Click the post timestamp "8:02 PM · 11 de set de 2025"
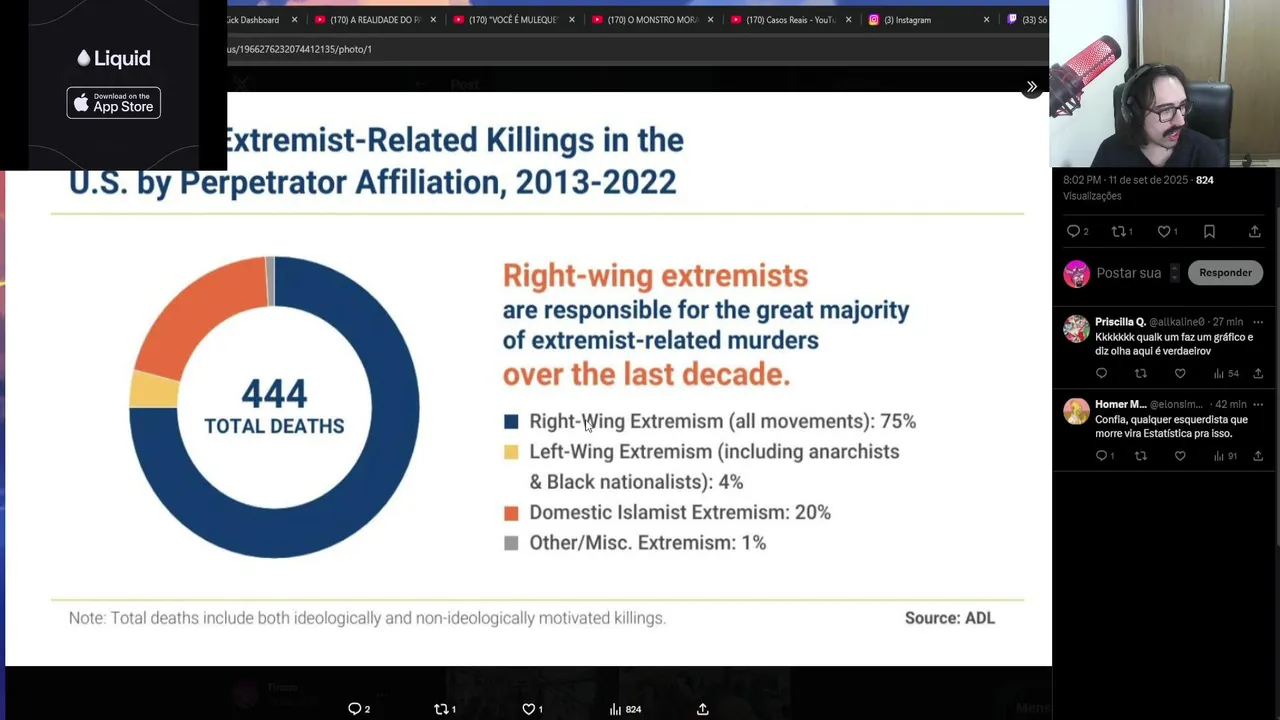The image size is (1280, 720). tap(1126, 180)
